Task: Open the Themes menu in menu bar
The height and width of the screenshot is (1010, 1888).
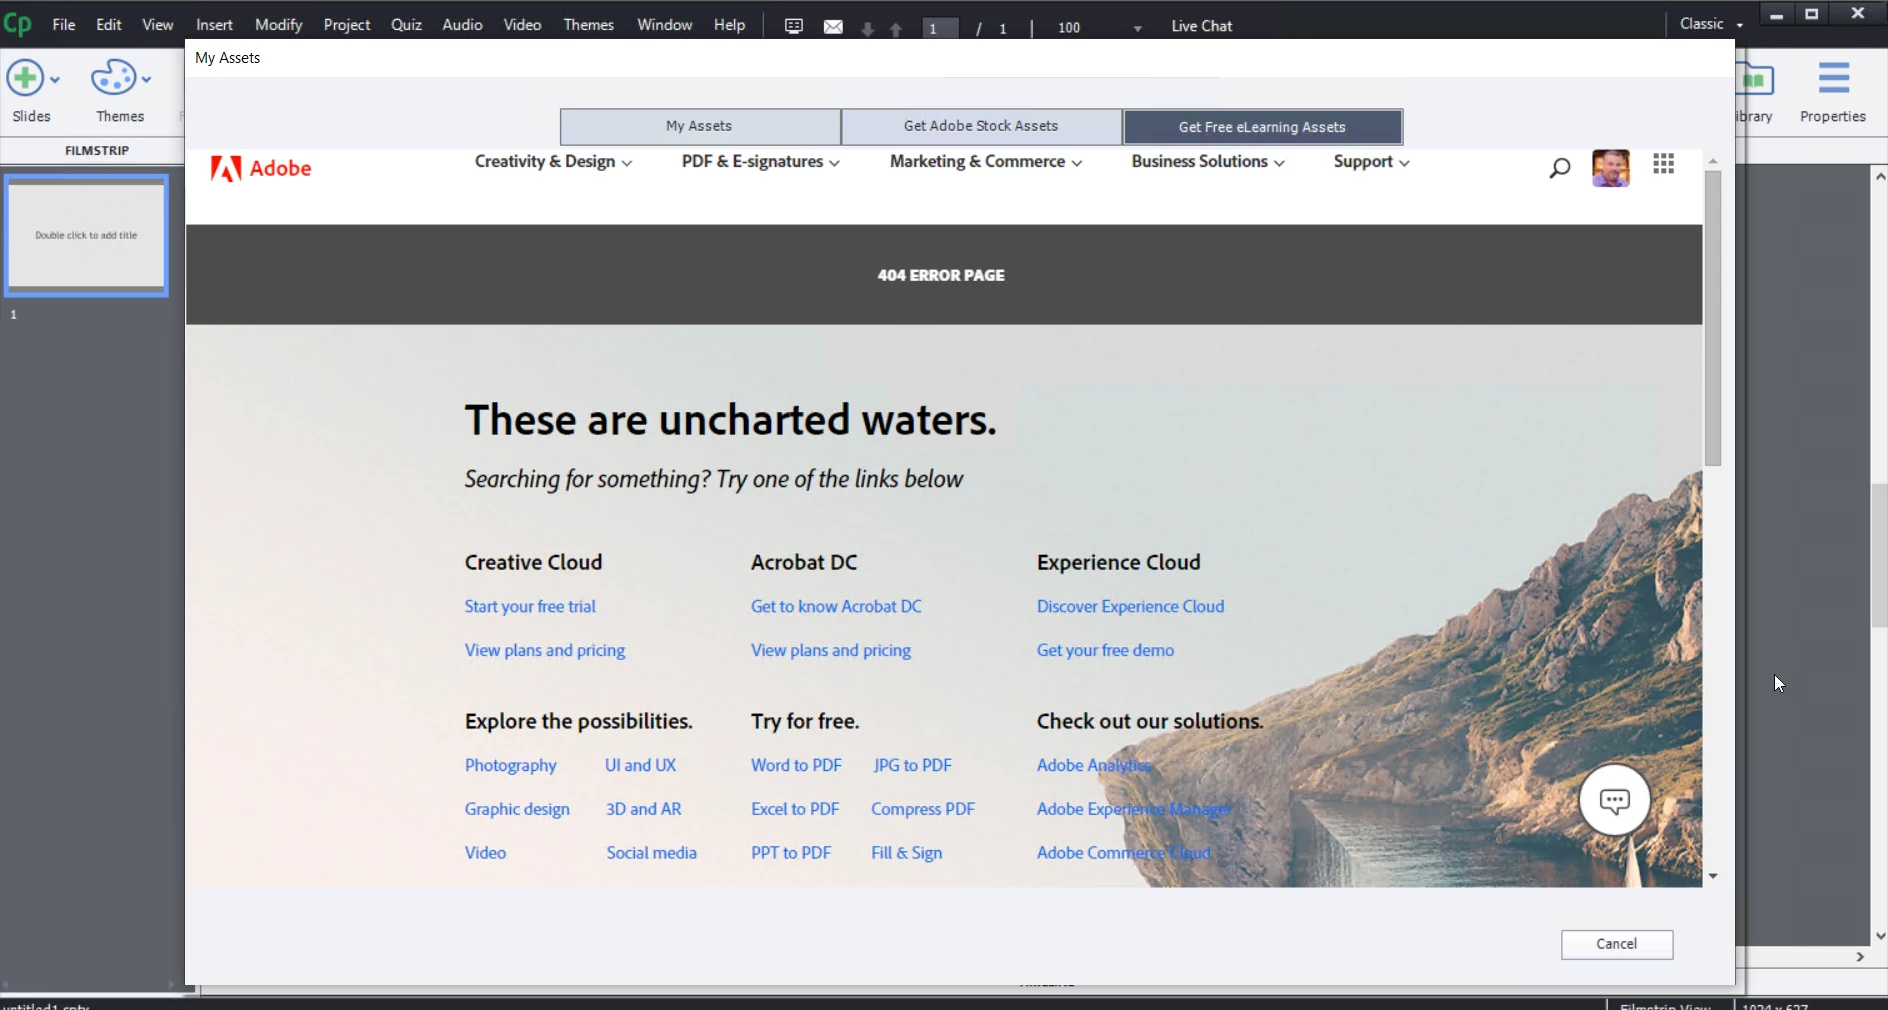Action: tap(589, 25)
